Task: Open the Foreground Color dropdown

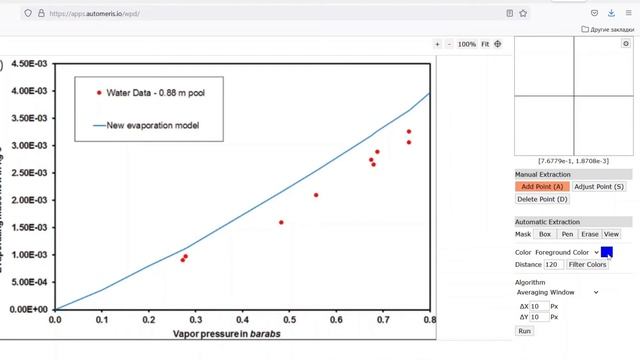Action: (567, 252)
